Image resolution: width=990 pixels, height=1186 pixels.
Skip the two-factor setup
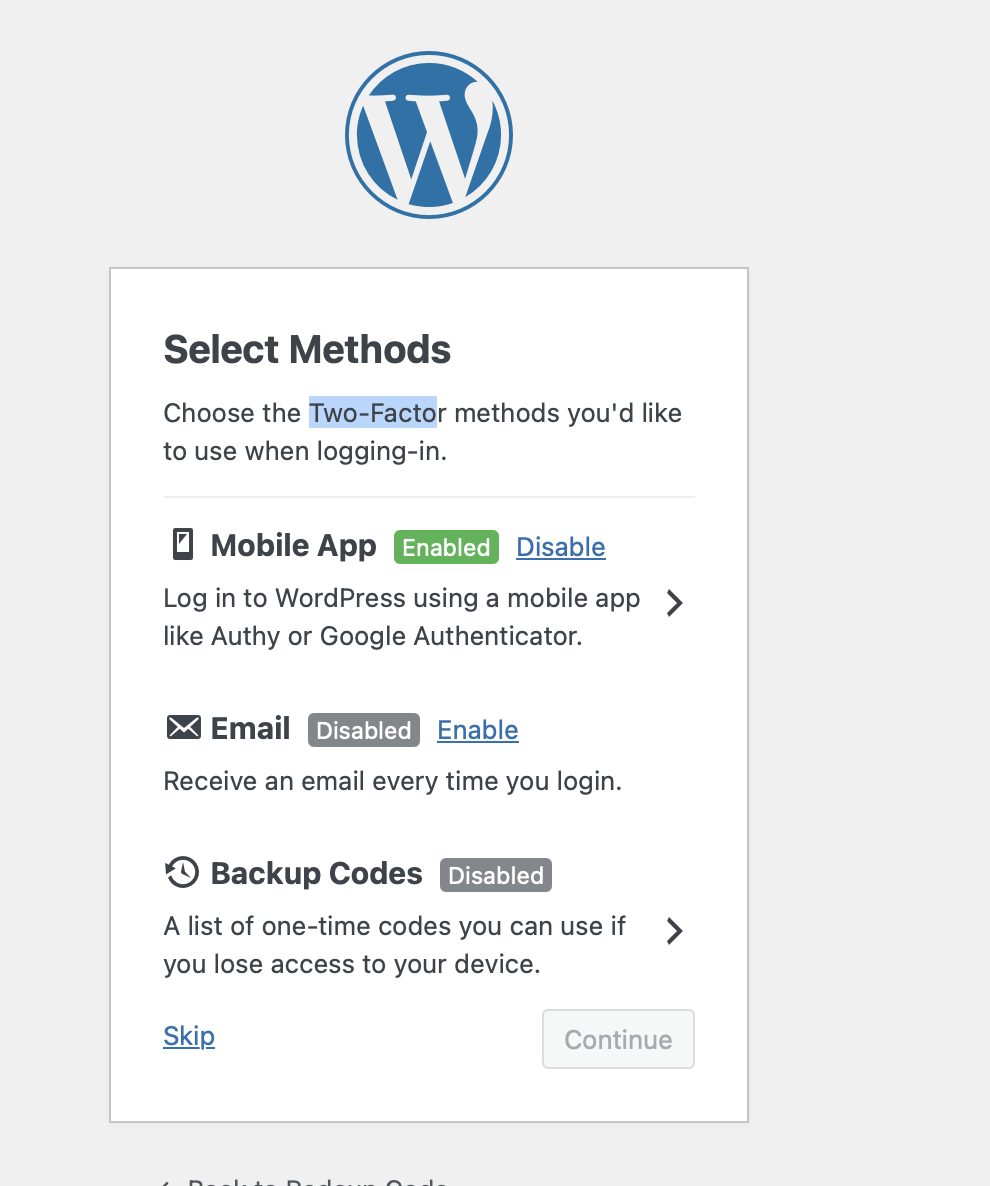point(189,1036)
